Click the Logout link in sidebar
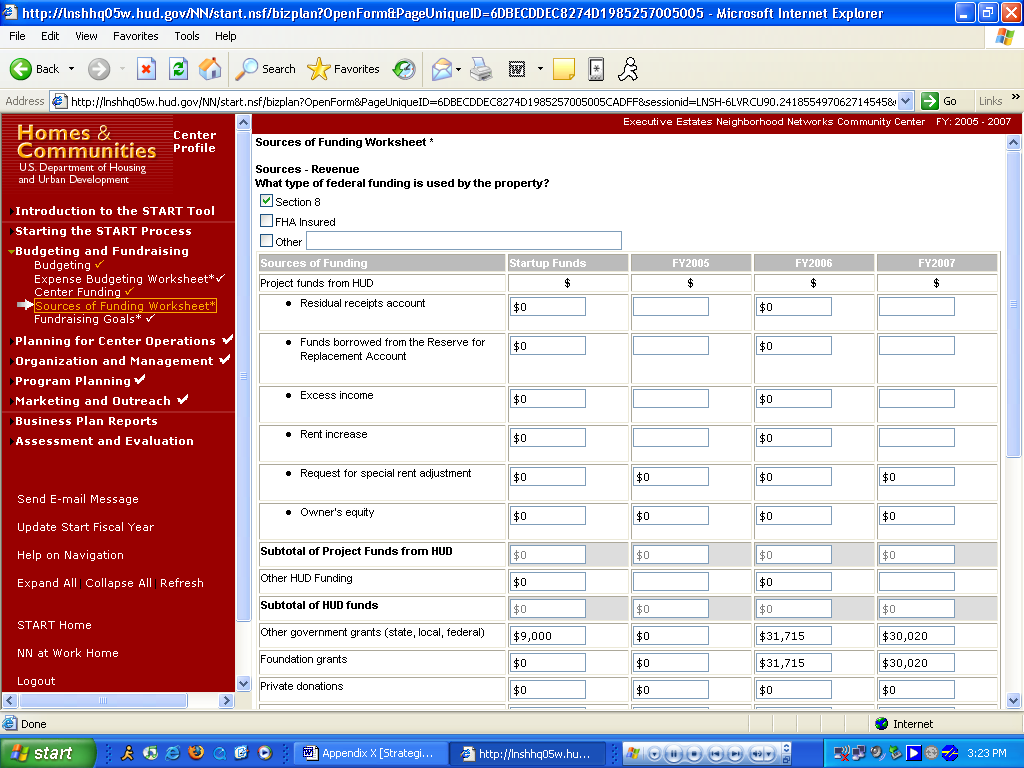Screen dimensions: 1024x768 pos(36,681)
